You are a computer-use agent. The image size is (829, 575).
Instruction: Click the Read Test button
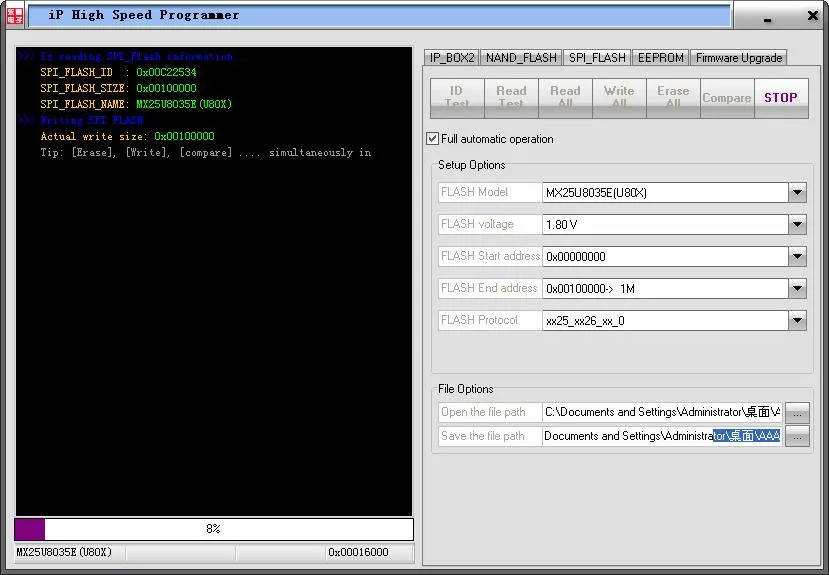coord(511,98)
